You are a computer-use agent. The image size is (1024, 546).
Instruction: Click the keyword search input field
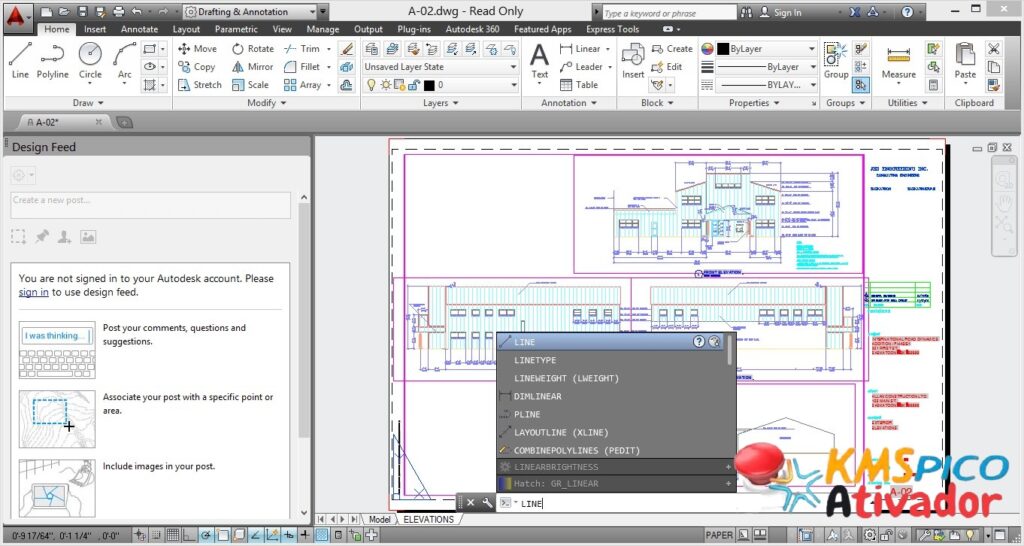pyautogui.click(x=668, y=12)
